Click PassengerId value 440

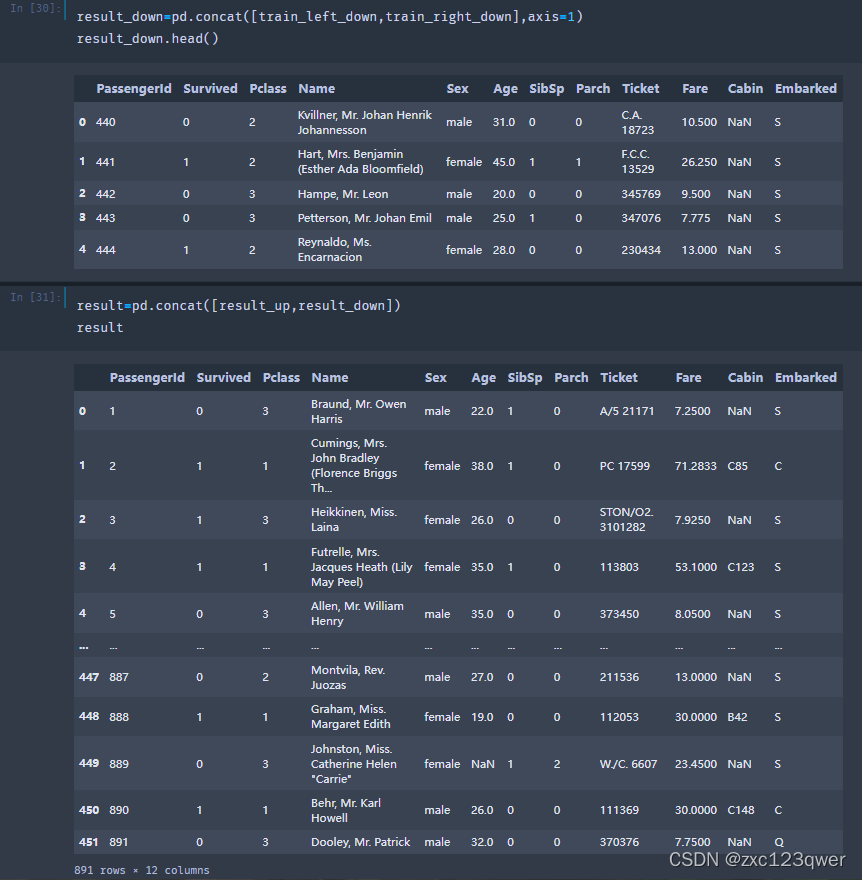click(x=106, y=122)
